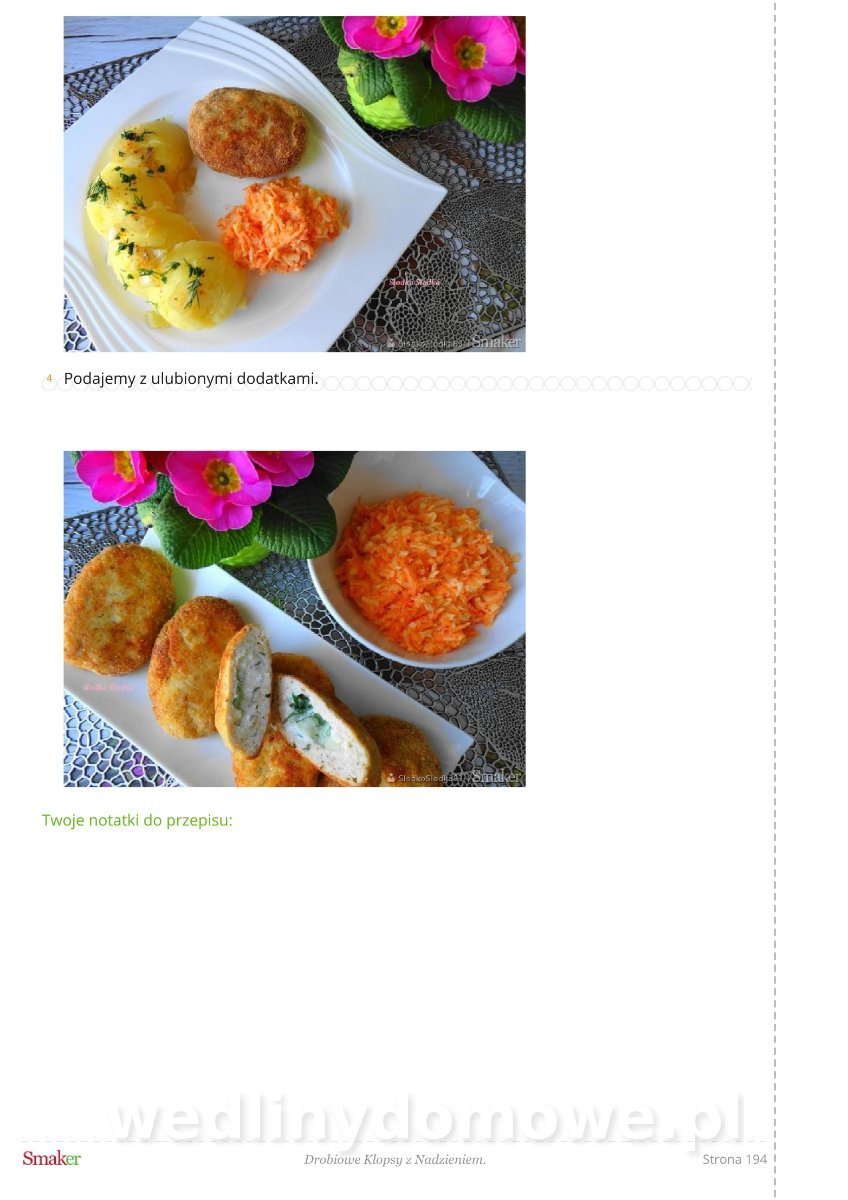
Task: Click the wedlinydomowe.pl watermark text
Action: [425, 1118]
